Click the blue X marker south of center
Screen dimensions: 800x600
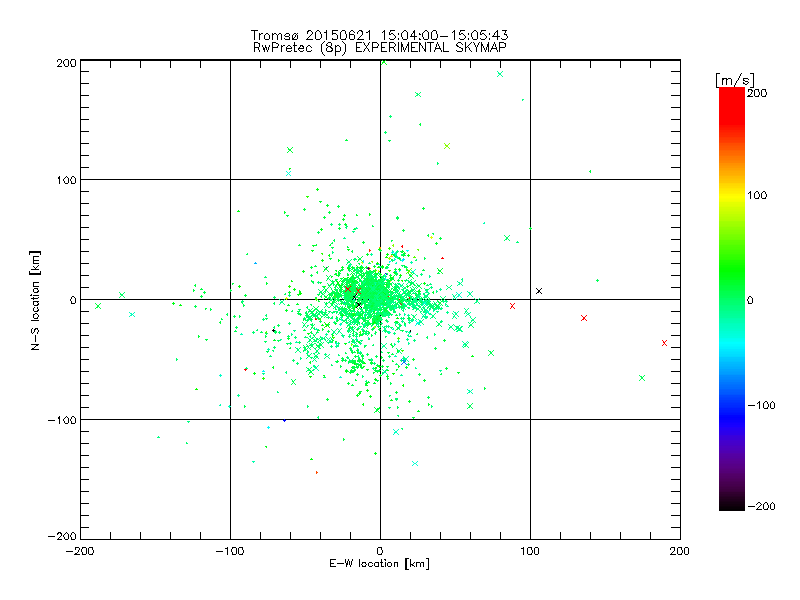pos(404,361)
